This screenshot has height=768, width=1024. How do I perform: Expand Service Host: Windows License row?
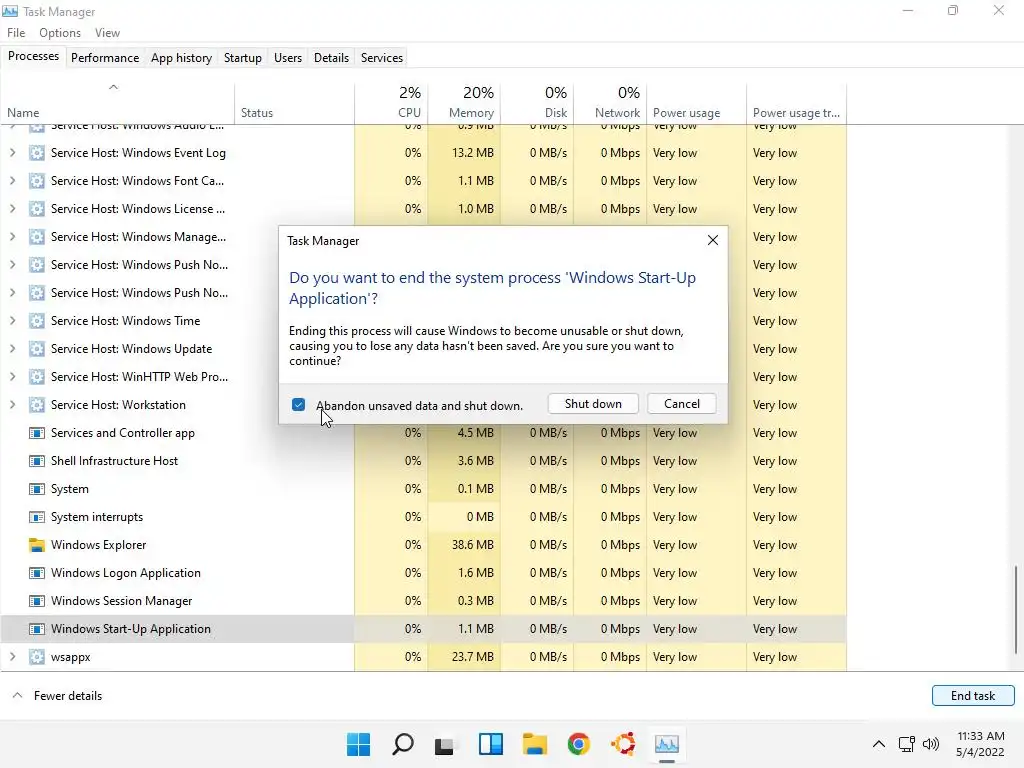[12, 209]
